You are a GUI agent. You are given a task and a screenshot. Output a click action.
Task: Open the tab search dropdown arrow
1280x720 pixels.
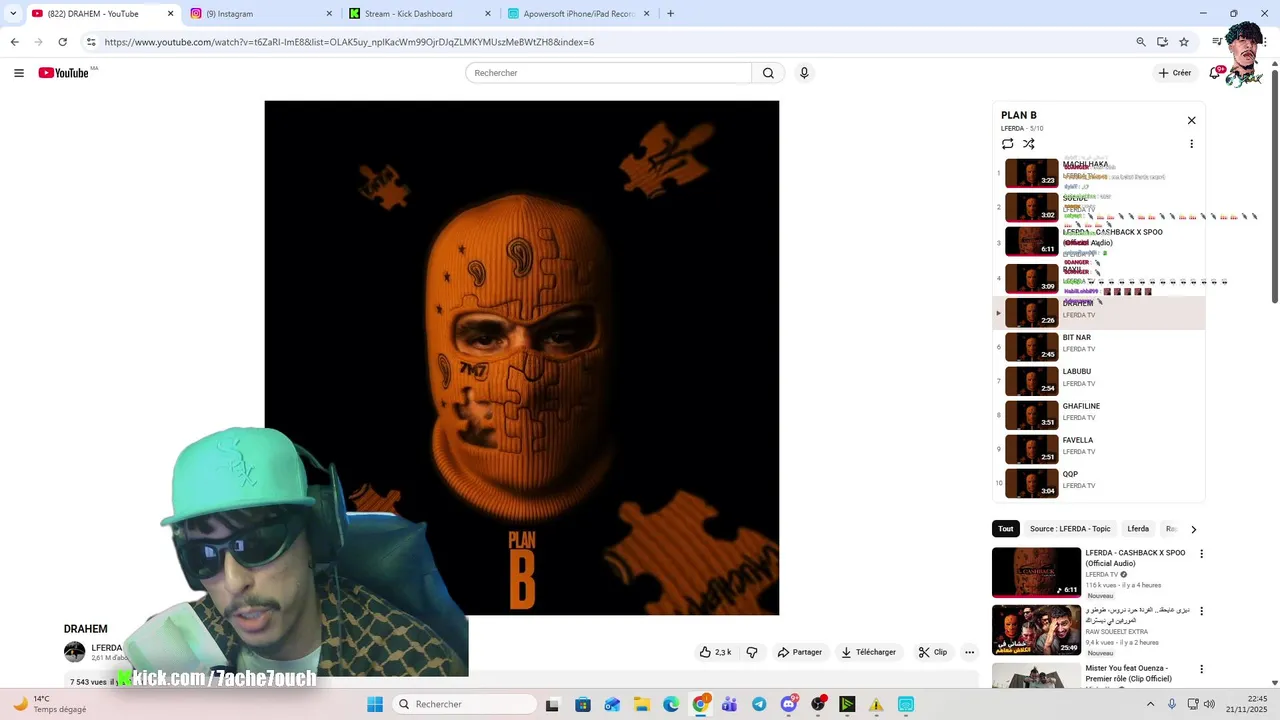(13, 14)
